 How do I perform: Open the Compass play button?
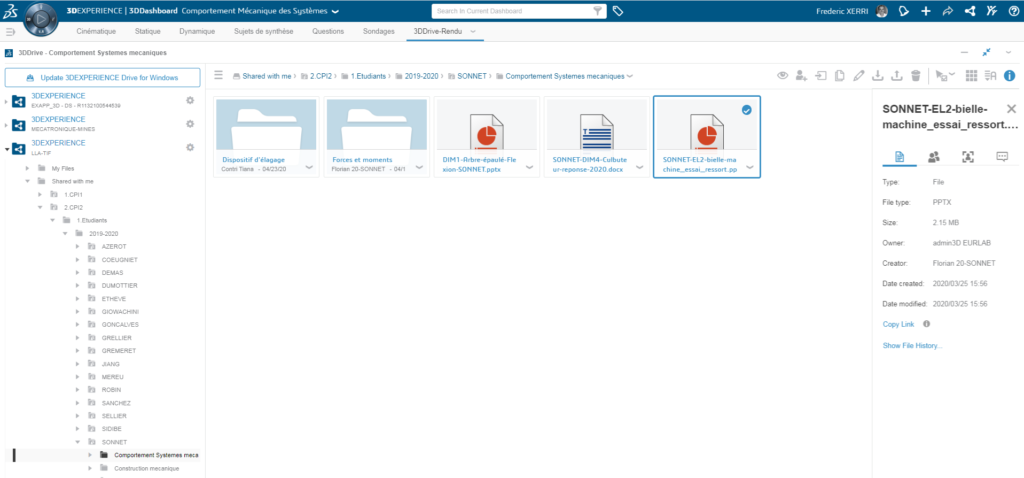coord(40,20)
